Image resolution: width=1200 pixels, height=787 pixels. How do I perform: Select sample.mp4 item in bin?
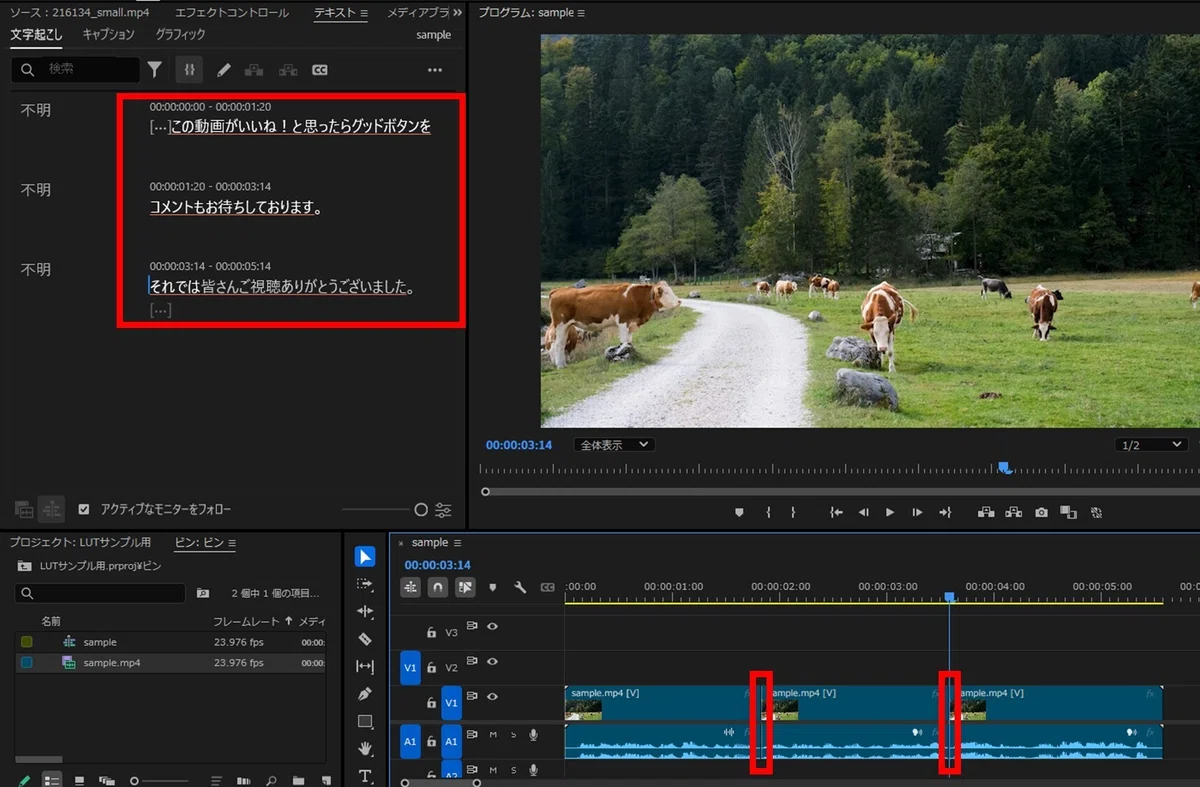click(112, 662)
